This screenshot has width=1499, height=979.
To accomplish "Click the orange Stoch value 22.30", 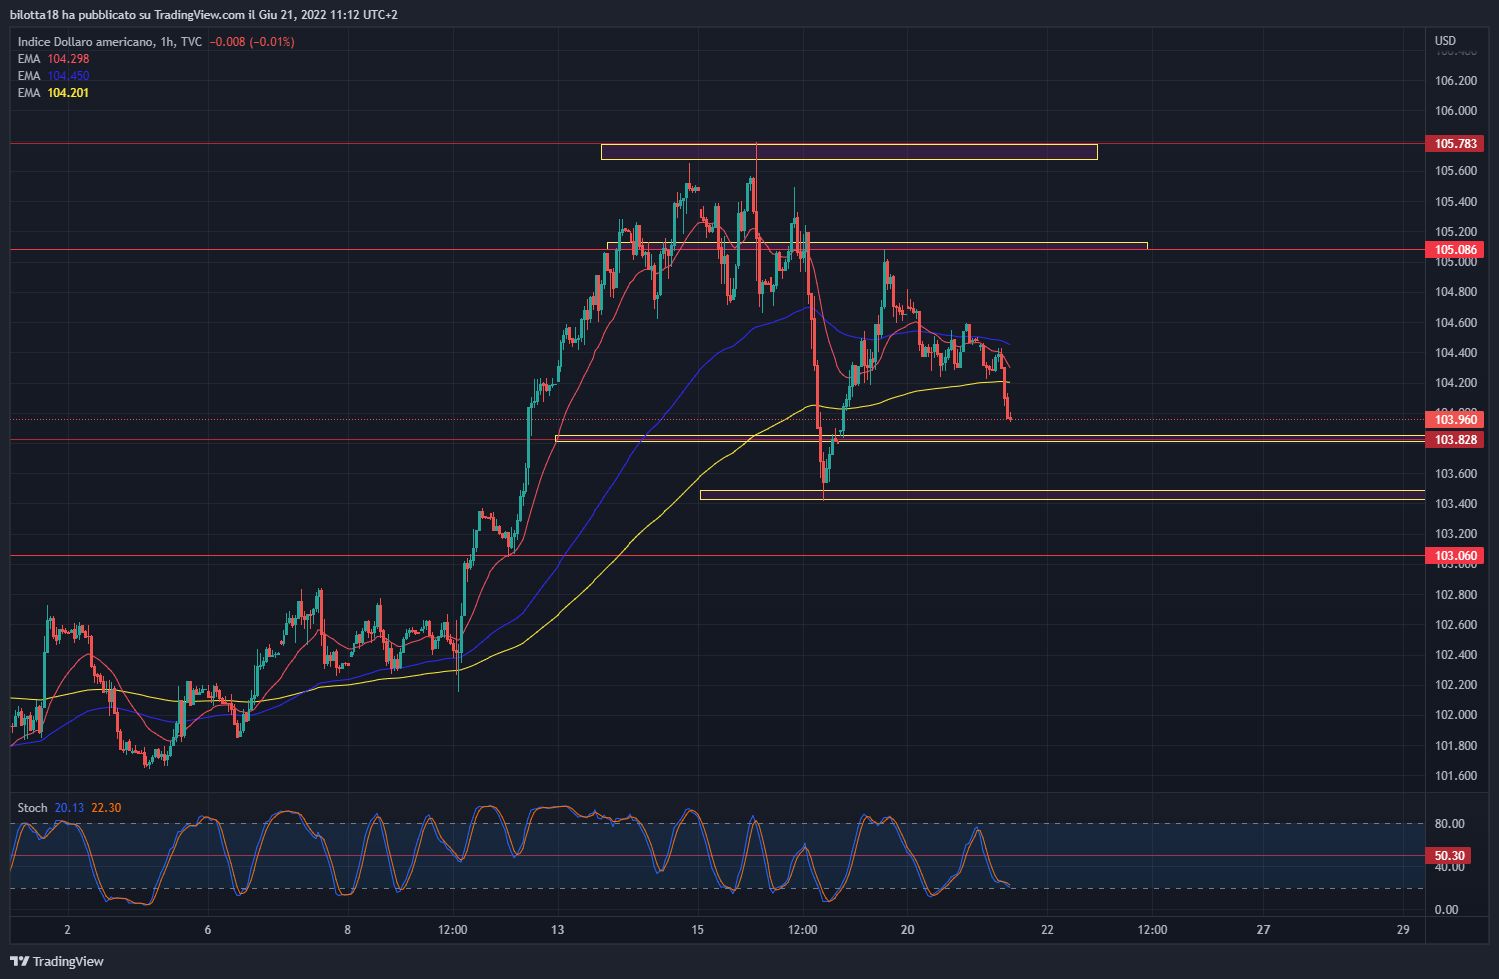I will (106, 808).
